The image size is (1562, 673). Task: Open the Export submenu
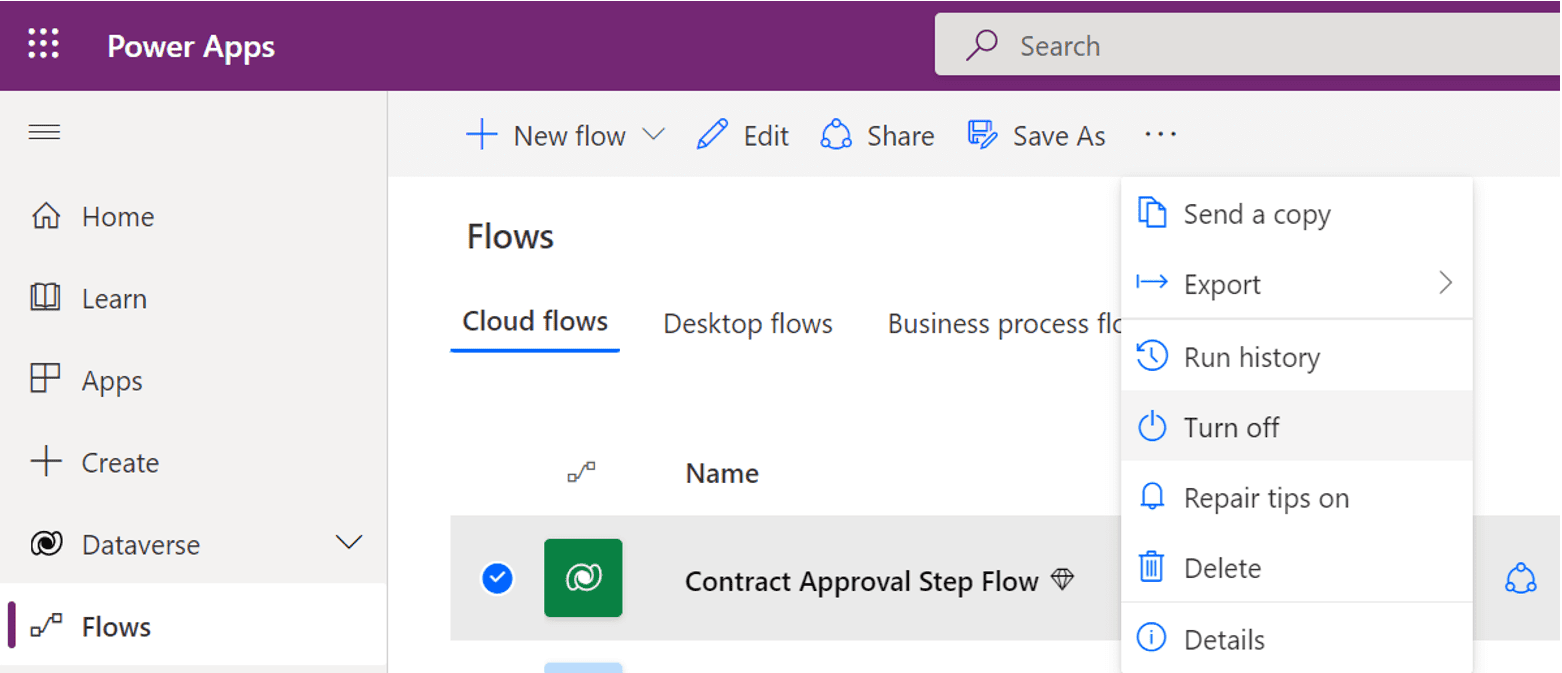coord(1297,284)
